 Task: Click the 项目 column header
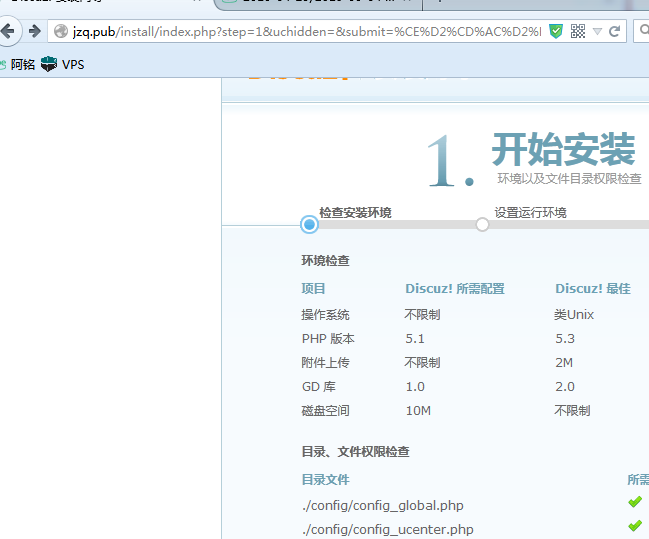tap(313, 289)
